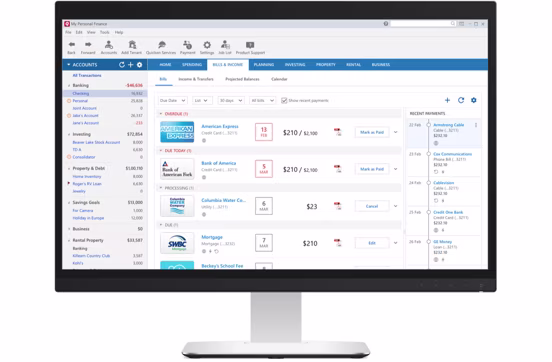Switch to the Spending tab
Image resolution: width=552 pixels, height=362 pixels.
[192, 65]
